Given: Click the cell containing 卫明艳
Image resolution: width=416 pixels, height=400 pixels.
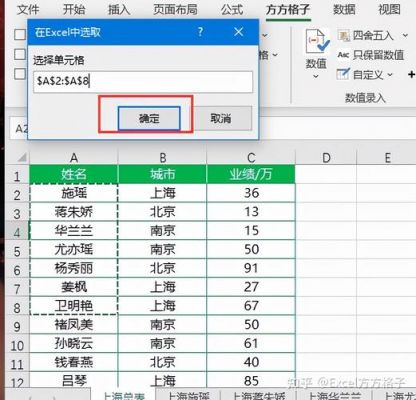Looking at the screenshot, I should (x=74, y=306).
